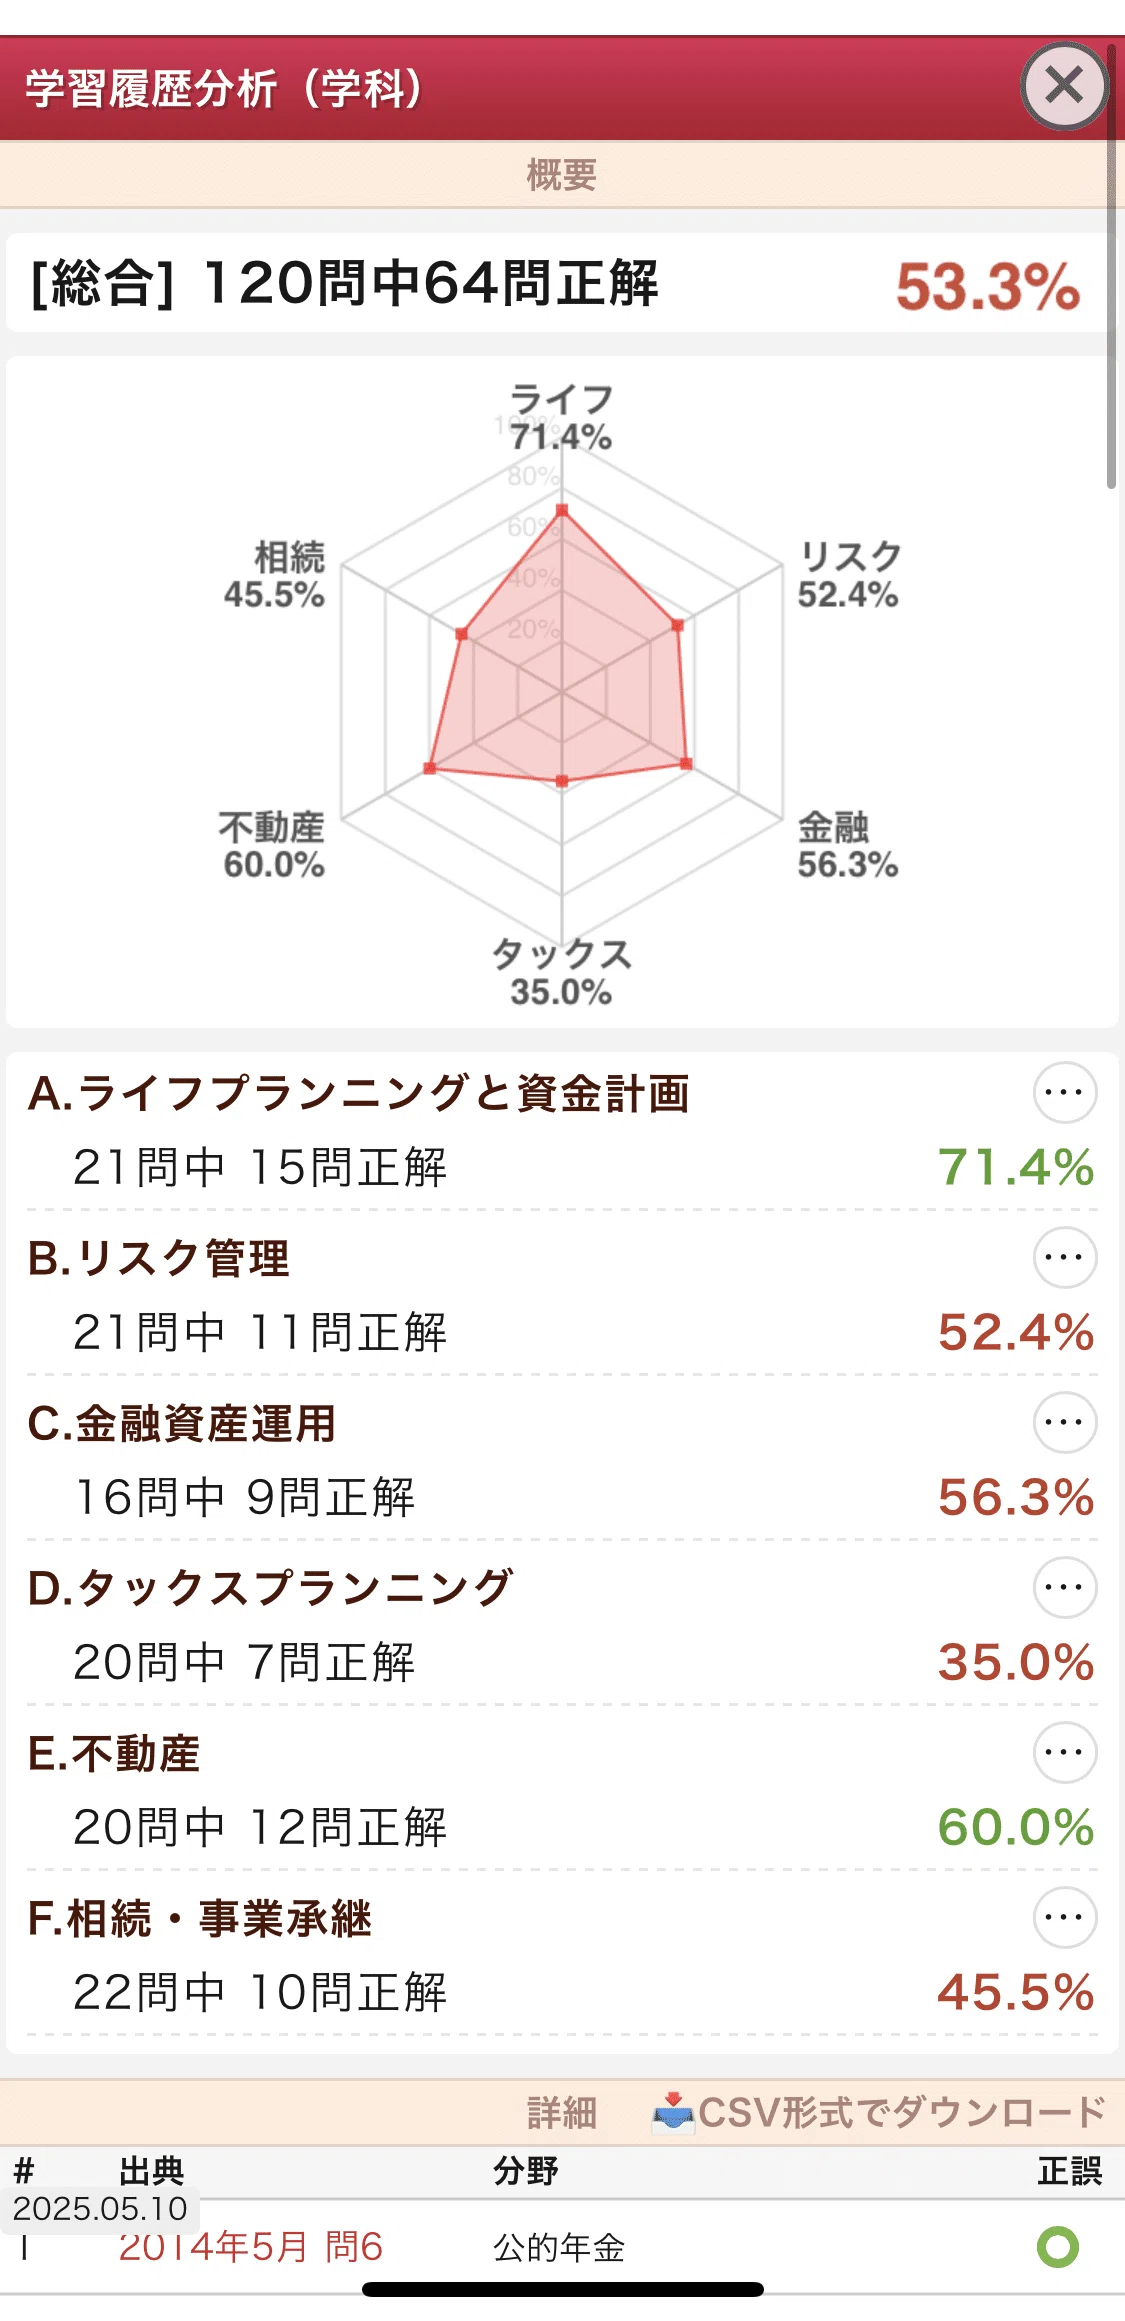1125x2321 pixels.
Task: Open more options for A.ライフプランニングと資金計画
Action: [1064, 1092]
